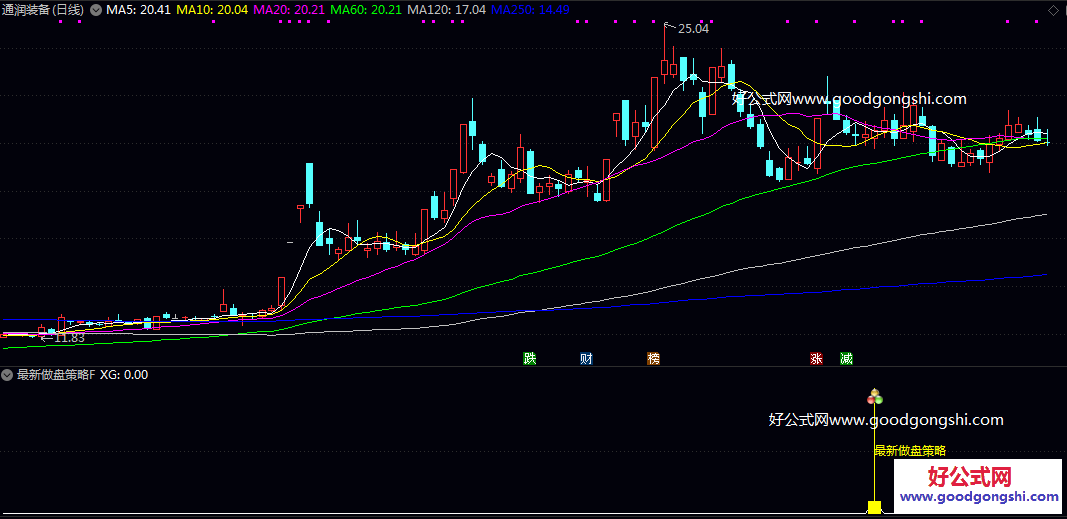Viewport: 1067px width, 519px height.
Task: Expand the main chart dropdown next to 日线
Action: point(95,10)
